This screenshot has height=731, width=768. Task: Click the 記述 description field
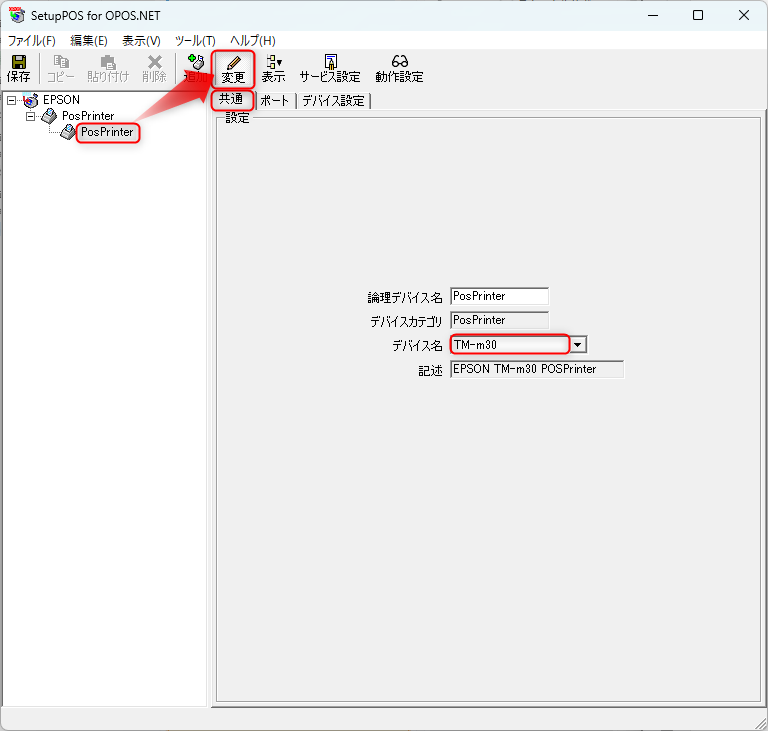tap(537, 369)
